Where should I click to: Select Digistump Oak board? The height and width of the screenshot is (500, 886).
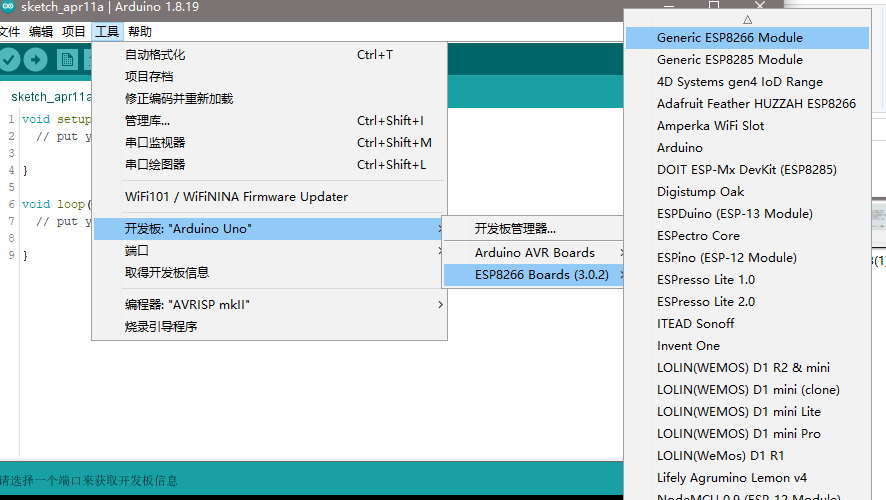[747, 192]
